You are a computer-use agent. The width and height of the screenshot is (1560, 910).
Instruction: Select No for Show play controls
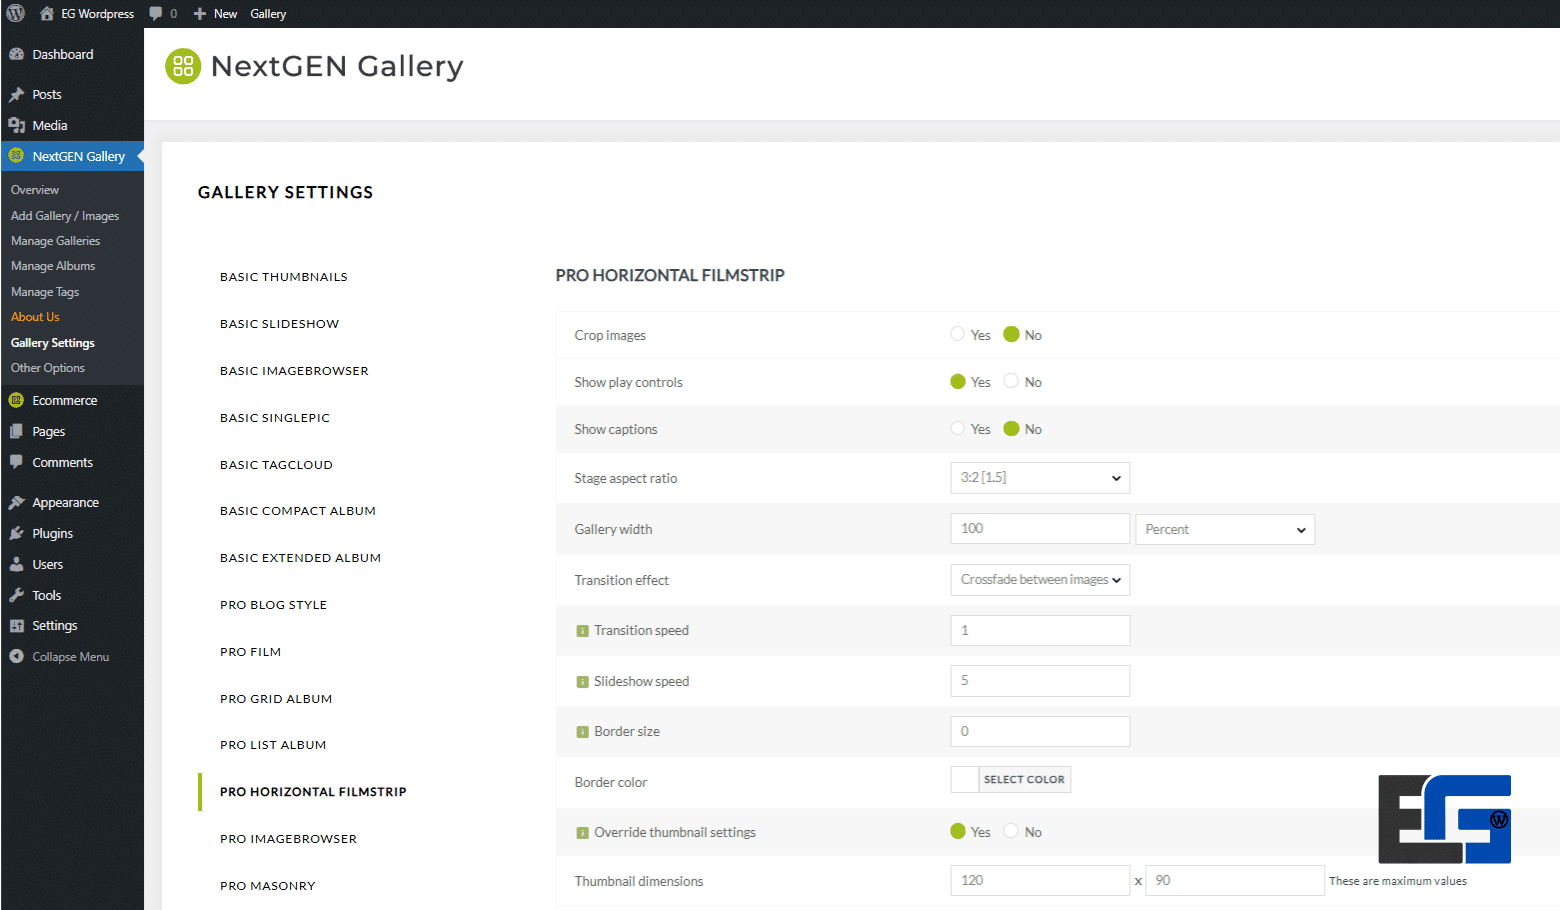coord(1011,381)
